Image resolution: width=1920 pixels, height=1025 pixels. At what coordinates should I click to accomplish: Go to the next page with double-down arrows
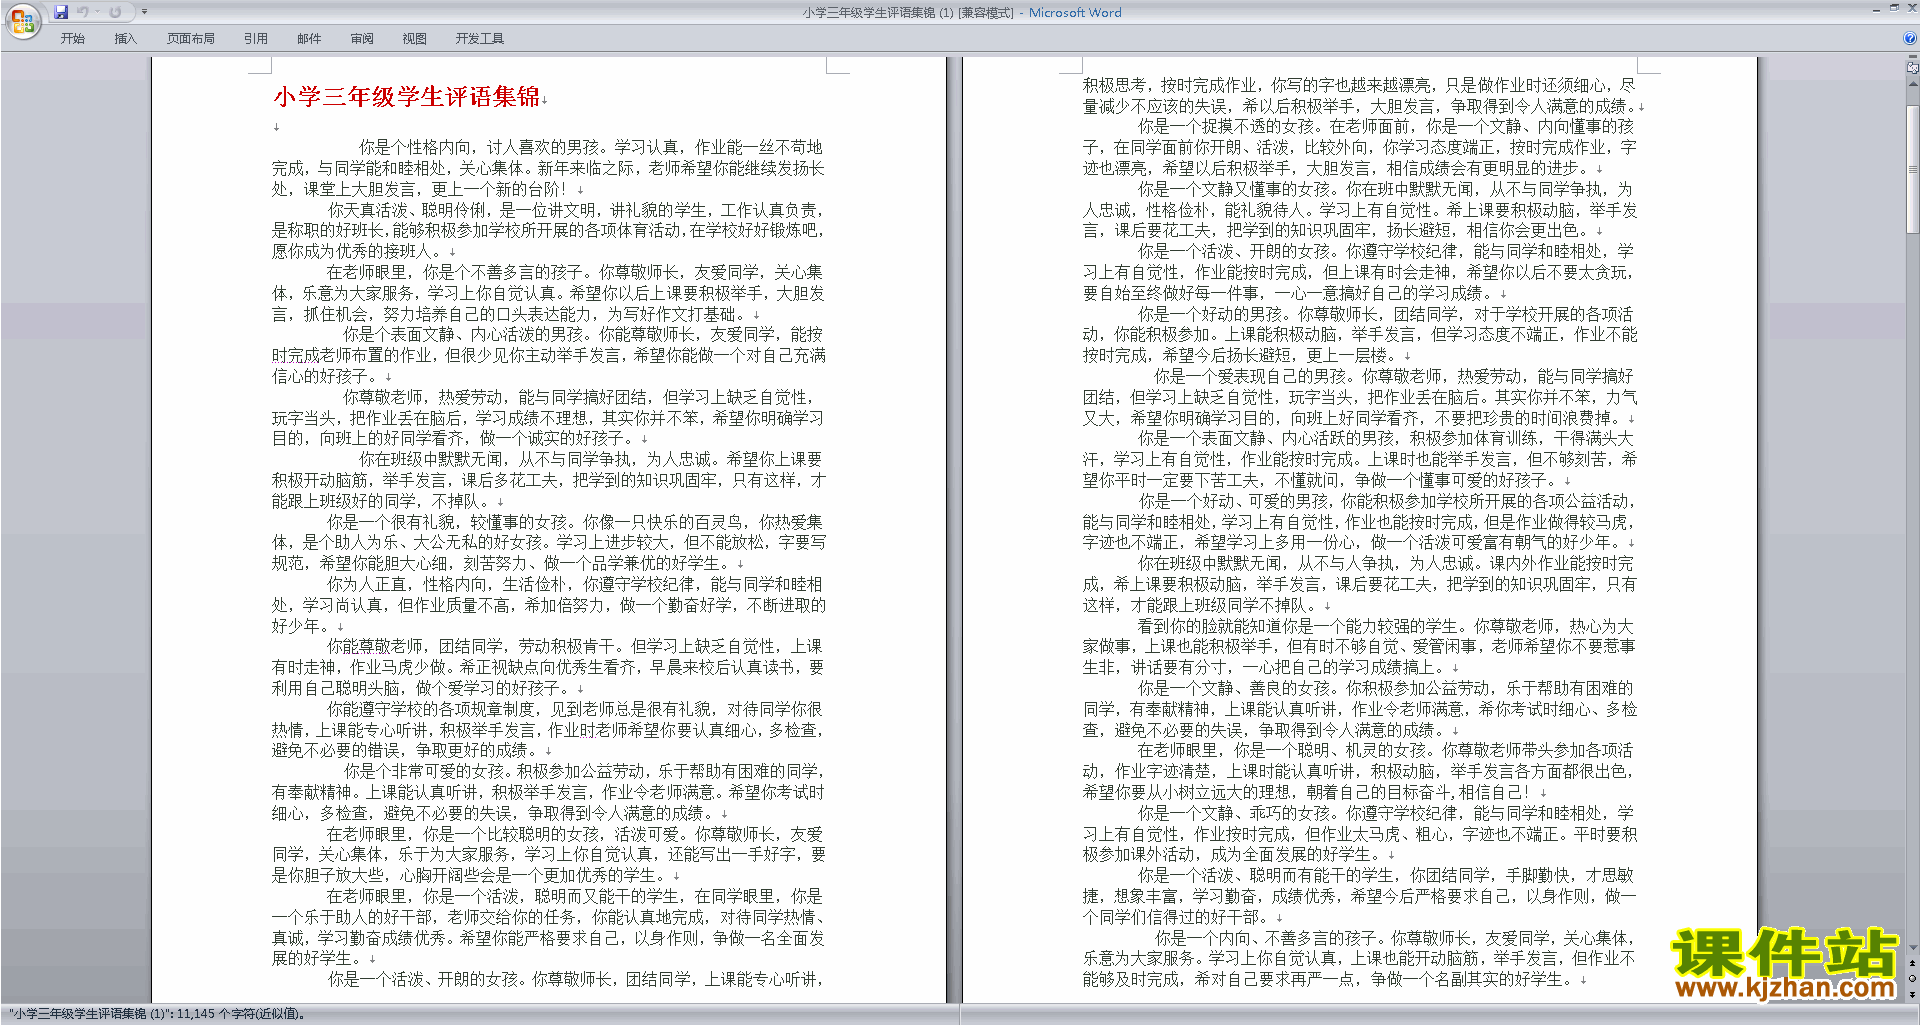click(x=1913, y=993)
